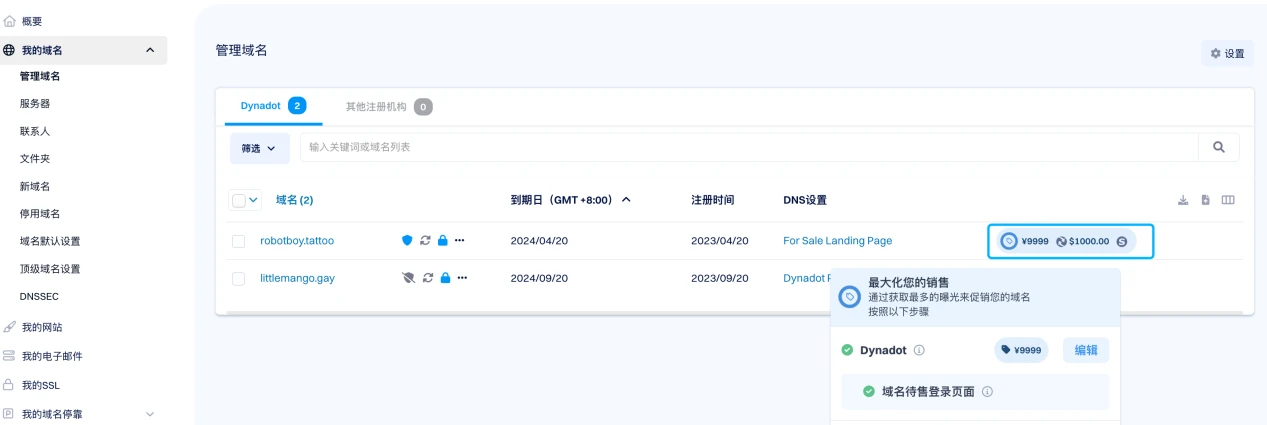Check the littlemango.gay row checkbox
The height and width of the screenshot is (425, 1267).
click(x=239, y=279)
